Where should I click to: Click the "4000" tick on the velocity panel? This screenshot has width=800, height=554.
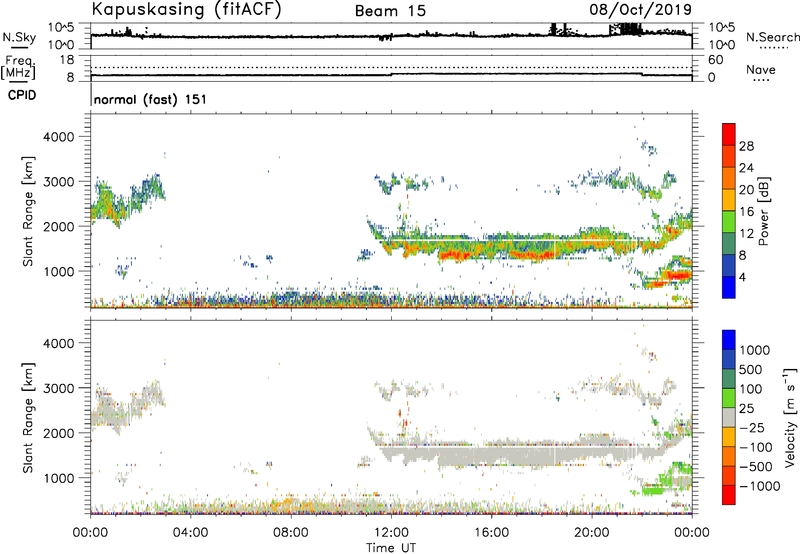point(58,343)
